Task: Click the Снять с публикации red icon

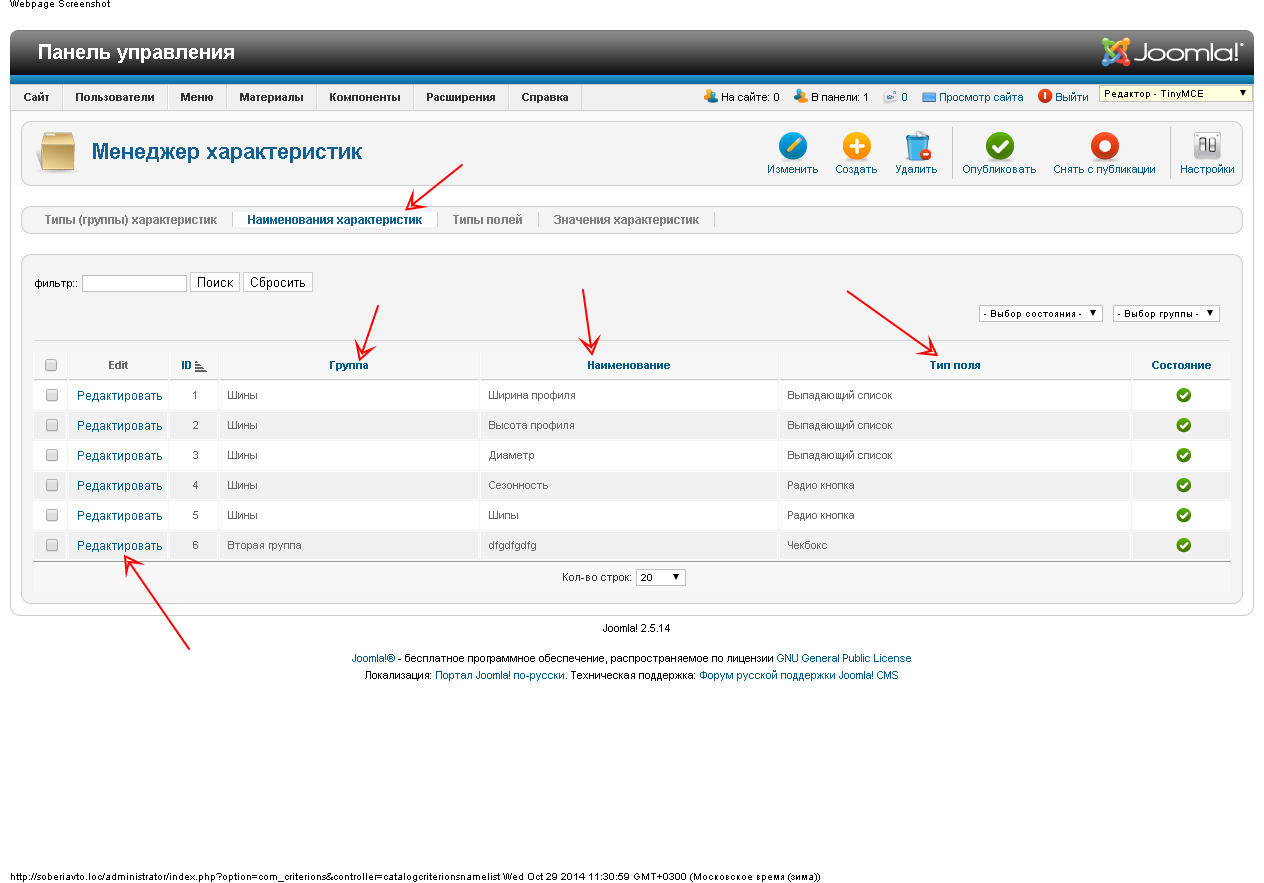Action: coord(1104,146)
